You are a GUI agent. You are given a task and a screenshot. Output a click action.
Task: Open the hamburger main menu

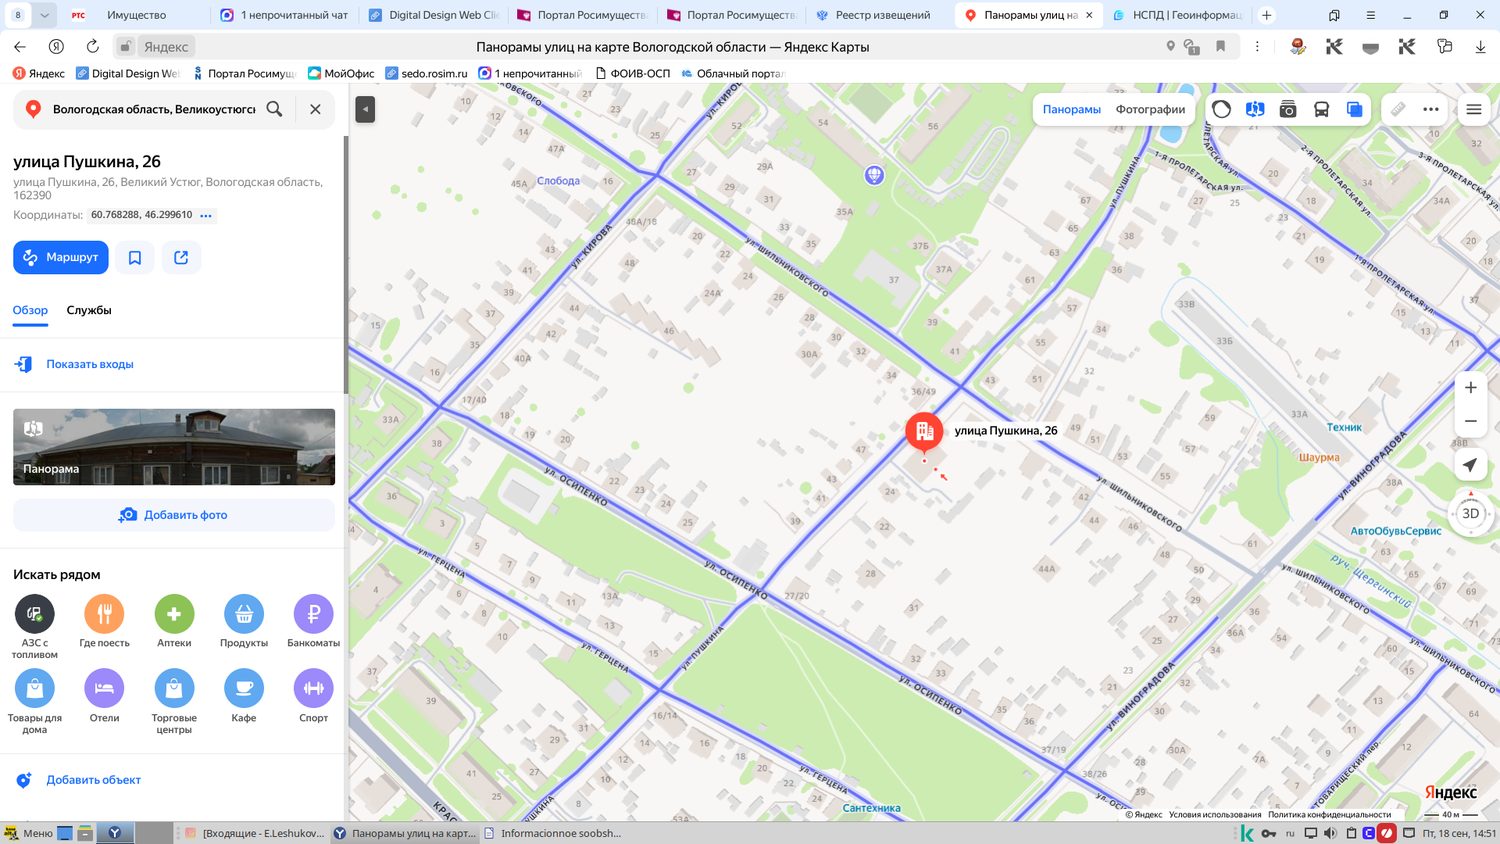[1474, 109]
